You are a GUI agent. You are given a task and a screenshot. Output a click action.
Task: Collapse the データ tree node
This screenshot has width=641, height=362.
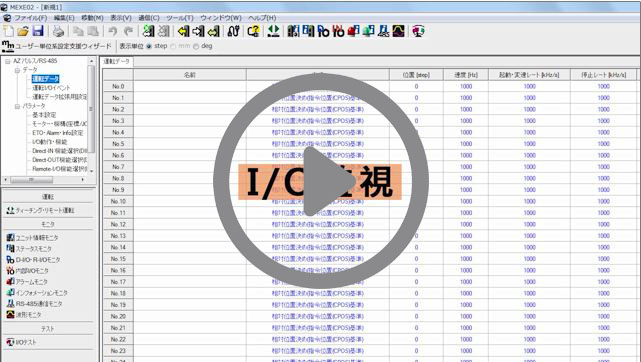coord(17,70)
